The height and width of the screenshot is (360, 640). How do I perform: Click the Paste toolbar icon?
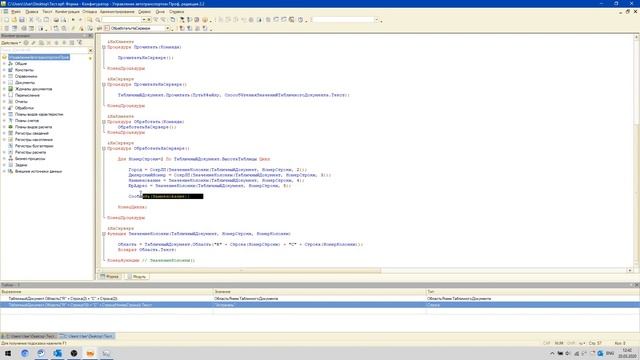click(x=46, y=20)
